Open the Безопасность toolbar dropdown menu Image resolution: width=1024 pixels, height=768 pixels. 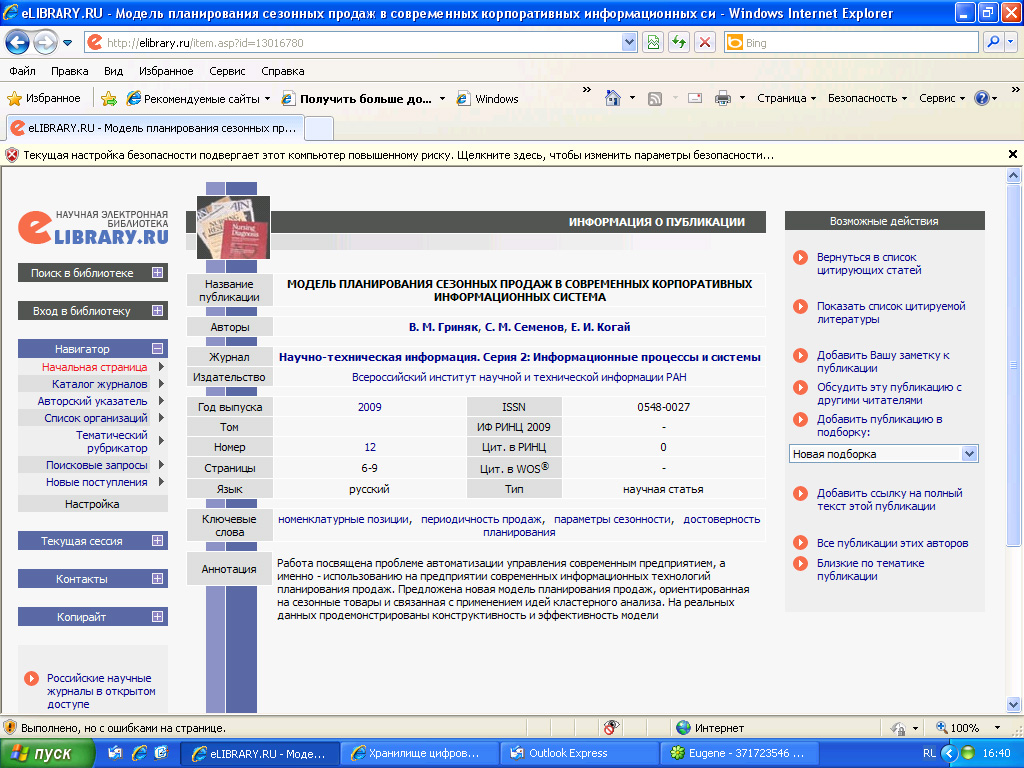867,98
